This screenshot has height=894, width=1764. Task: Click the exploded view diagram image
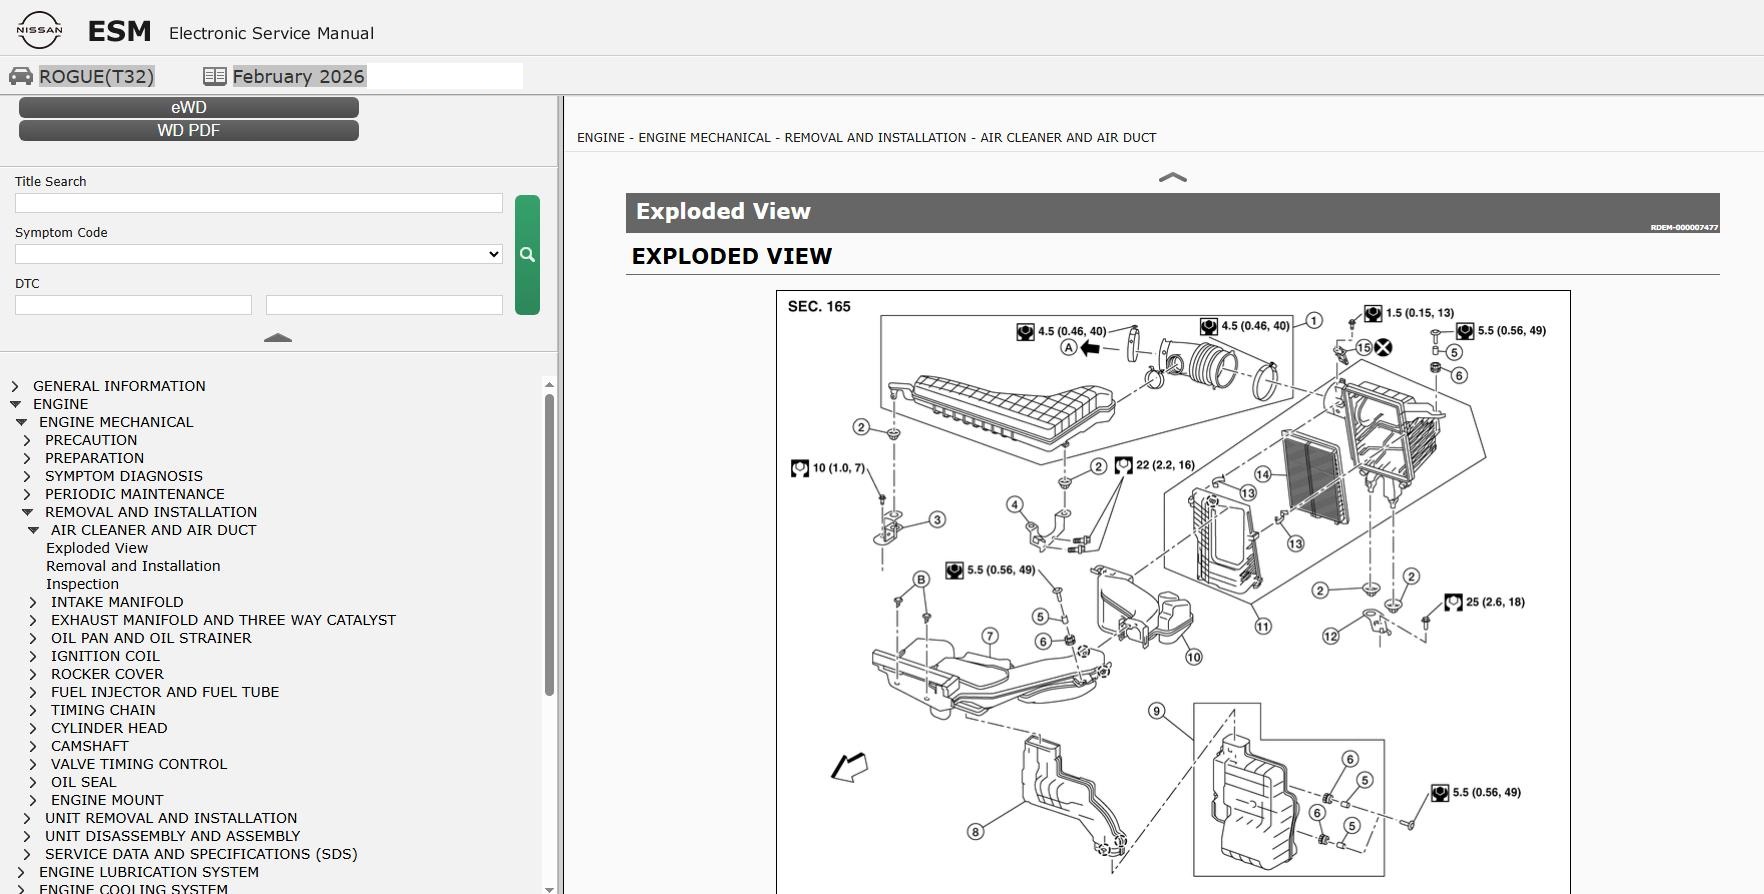pos(1173,592)
